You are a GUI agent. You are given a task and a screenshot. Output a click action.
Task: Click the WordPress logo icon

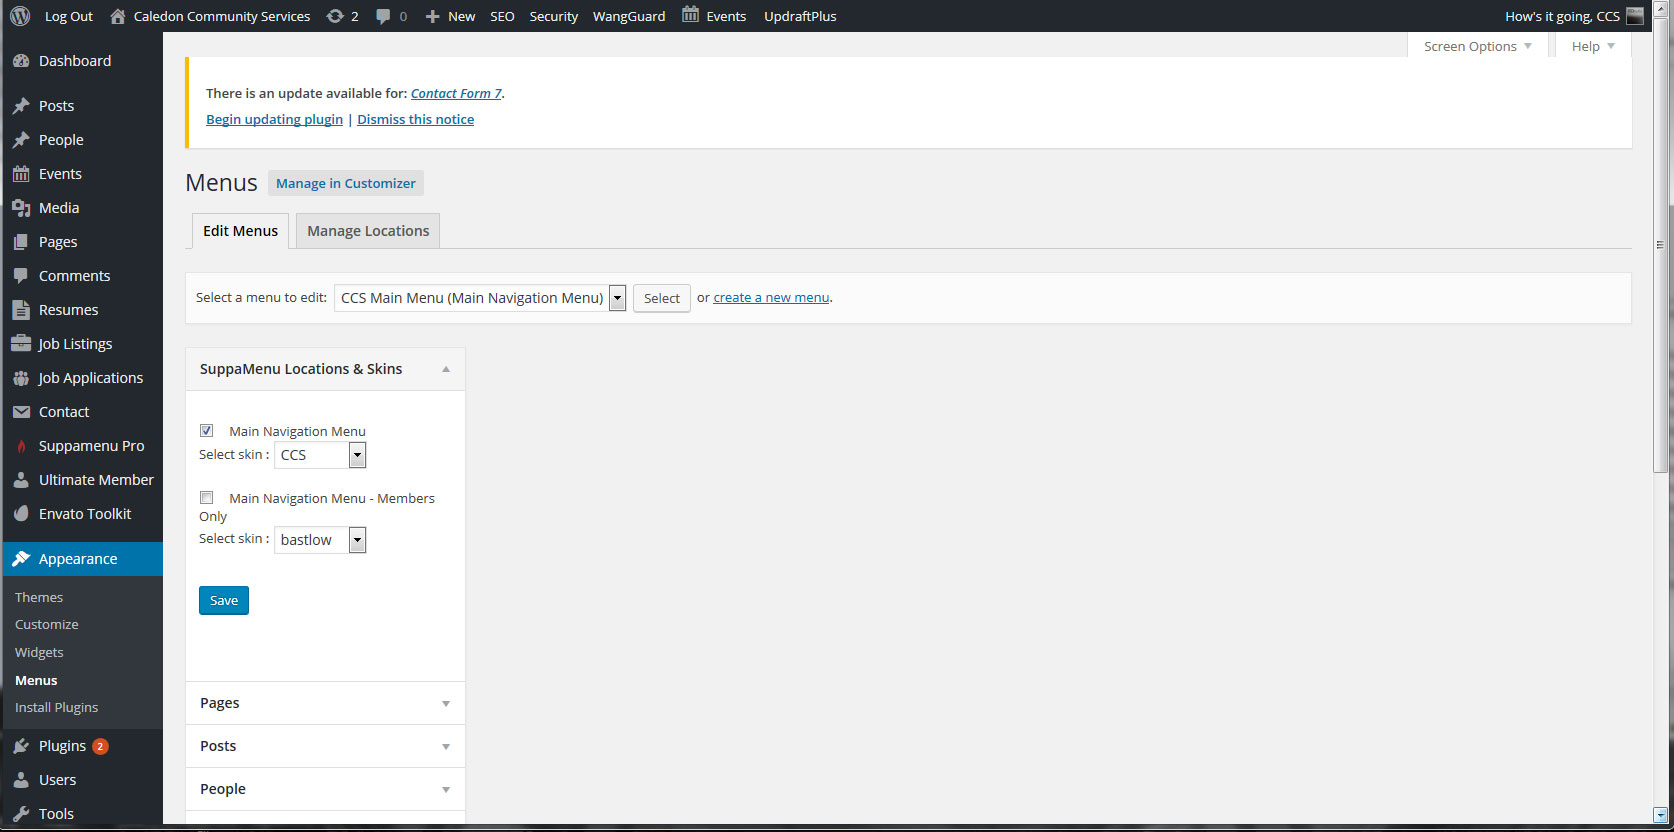coord(20,16)
